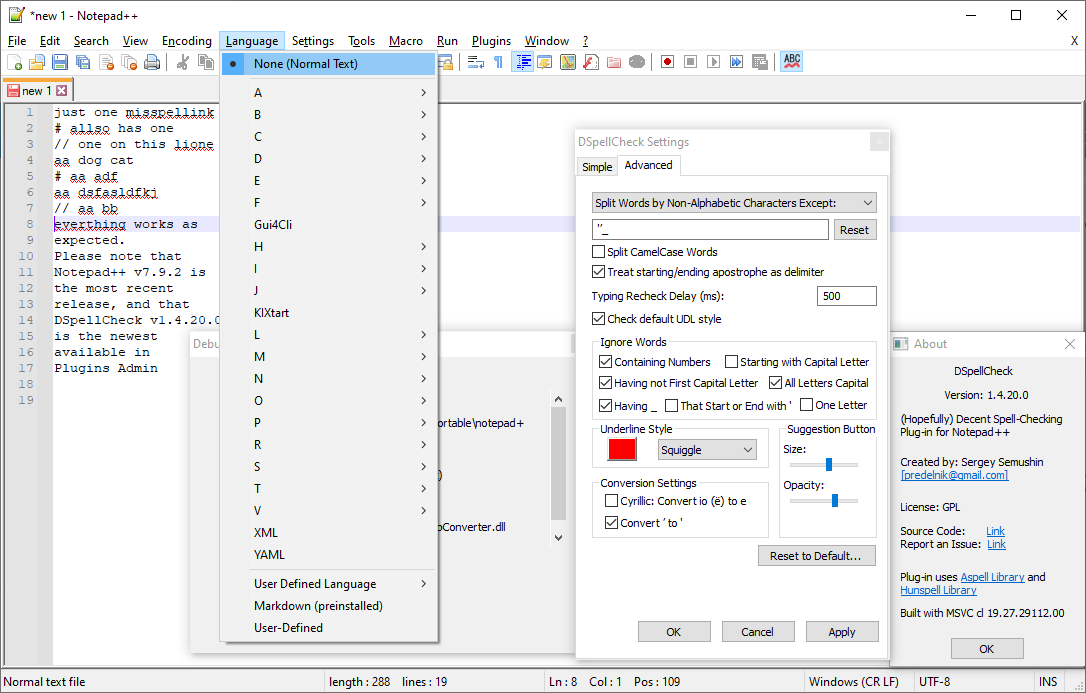The image size is (1086, 693).
Task: Start recording a macro with the red record icon
Action: click(x=667, y=61)
